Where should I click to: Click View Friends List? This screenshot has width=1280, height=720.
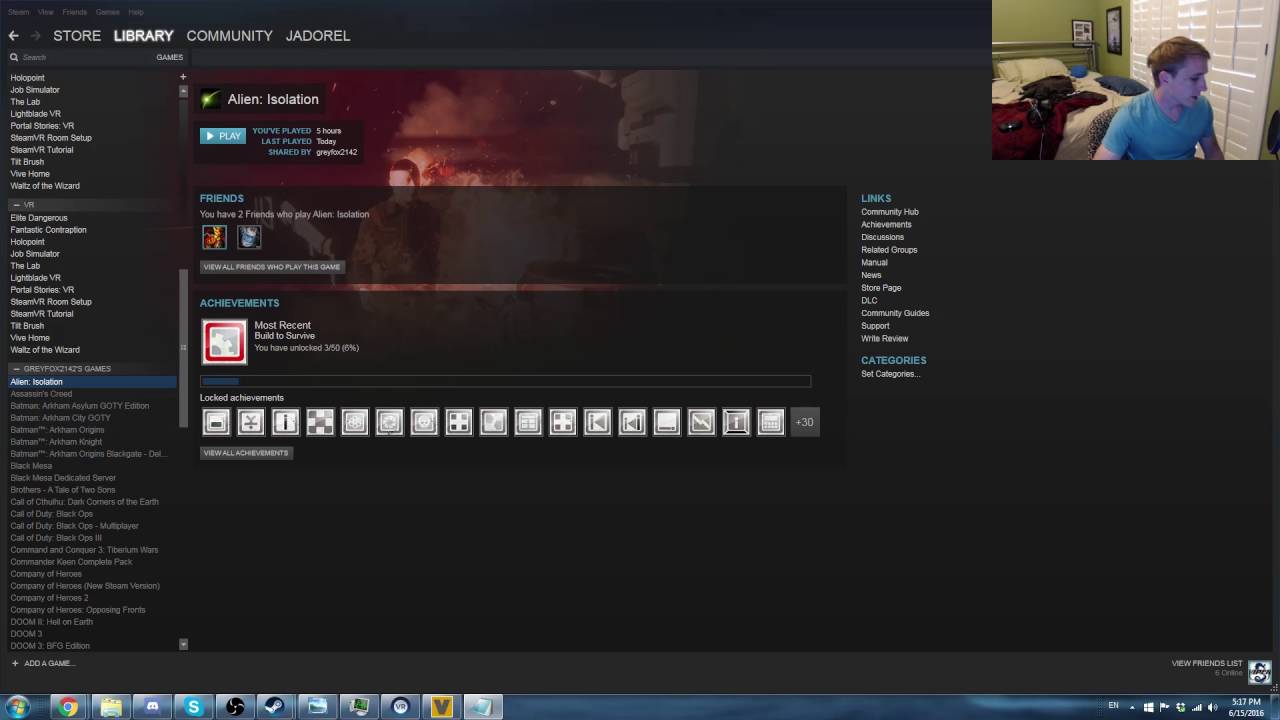pos(1207,663)
